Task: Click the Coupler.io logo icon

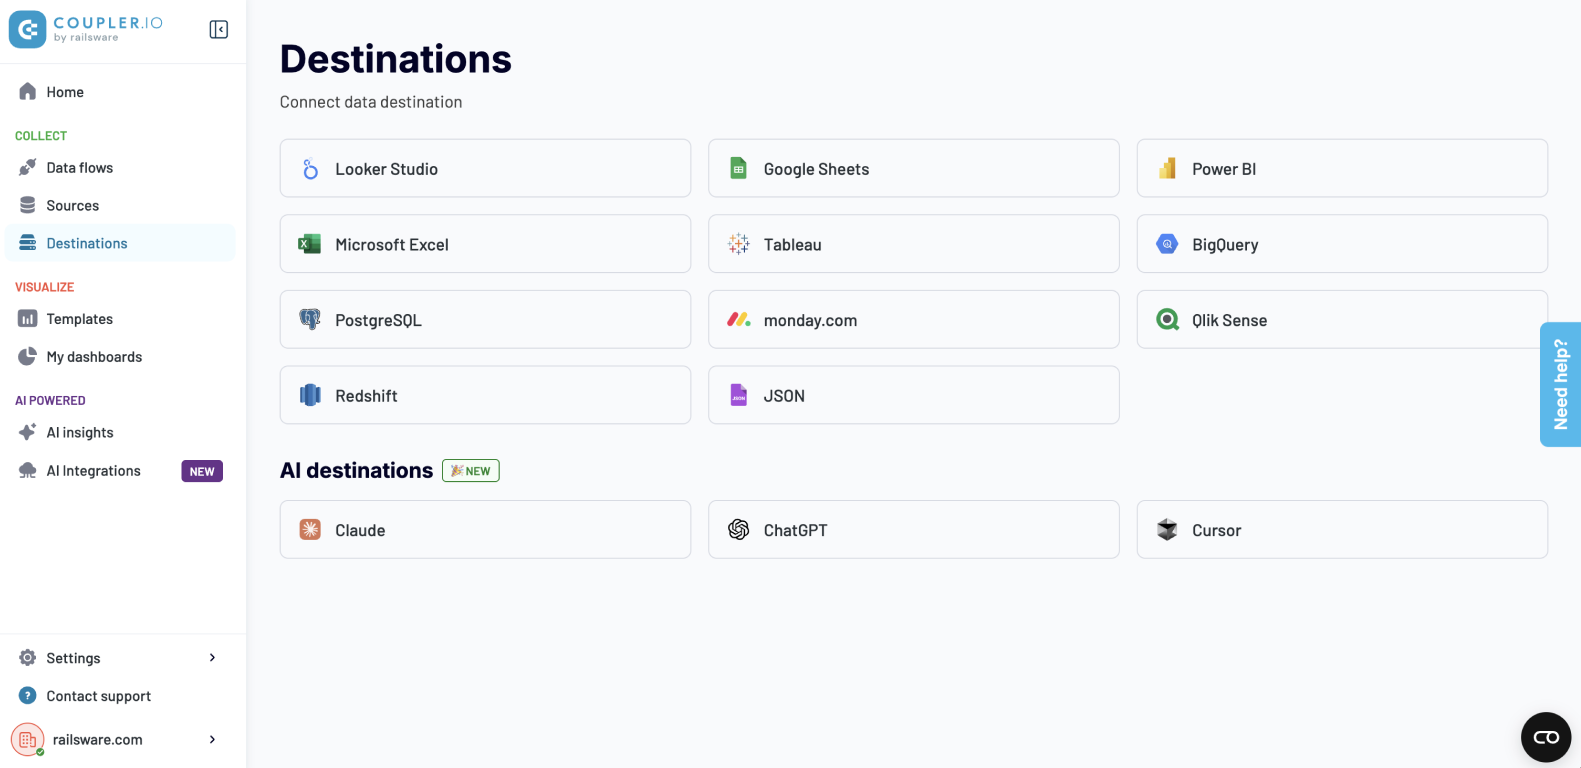Action: [28, 30]
